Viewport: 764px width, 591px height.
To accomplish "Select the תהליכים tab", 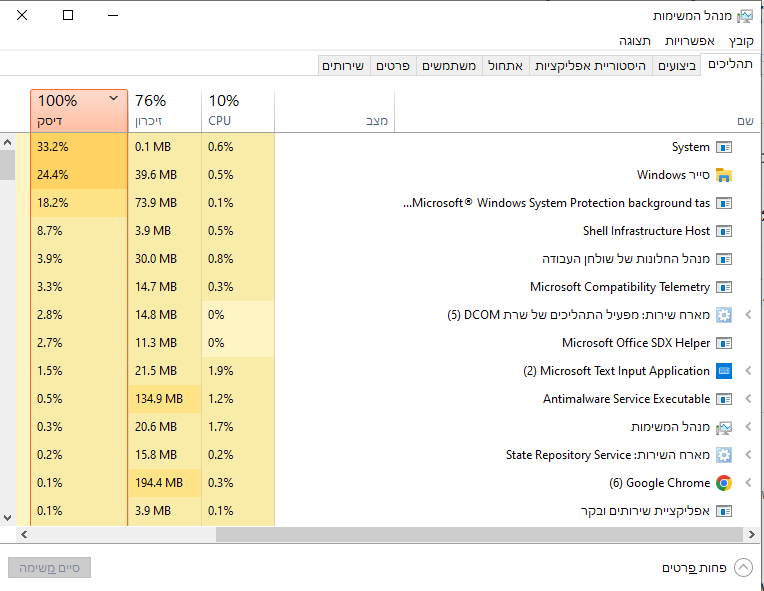I will coord(730,64).
